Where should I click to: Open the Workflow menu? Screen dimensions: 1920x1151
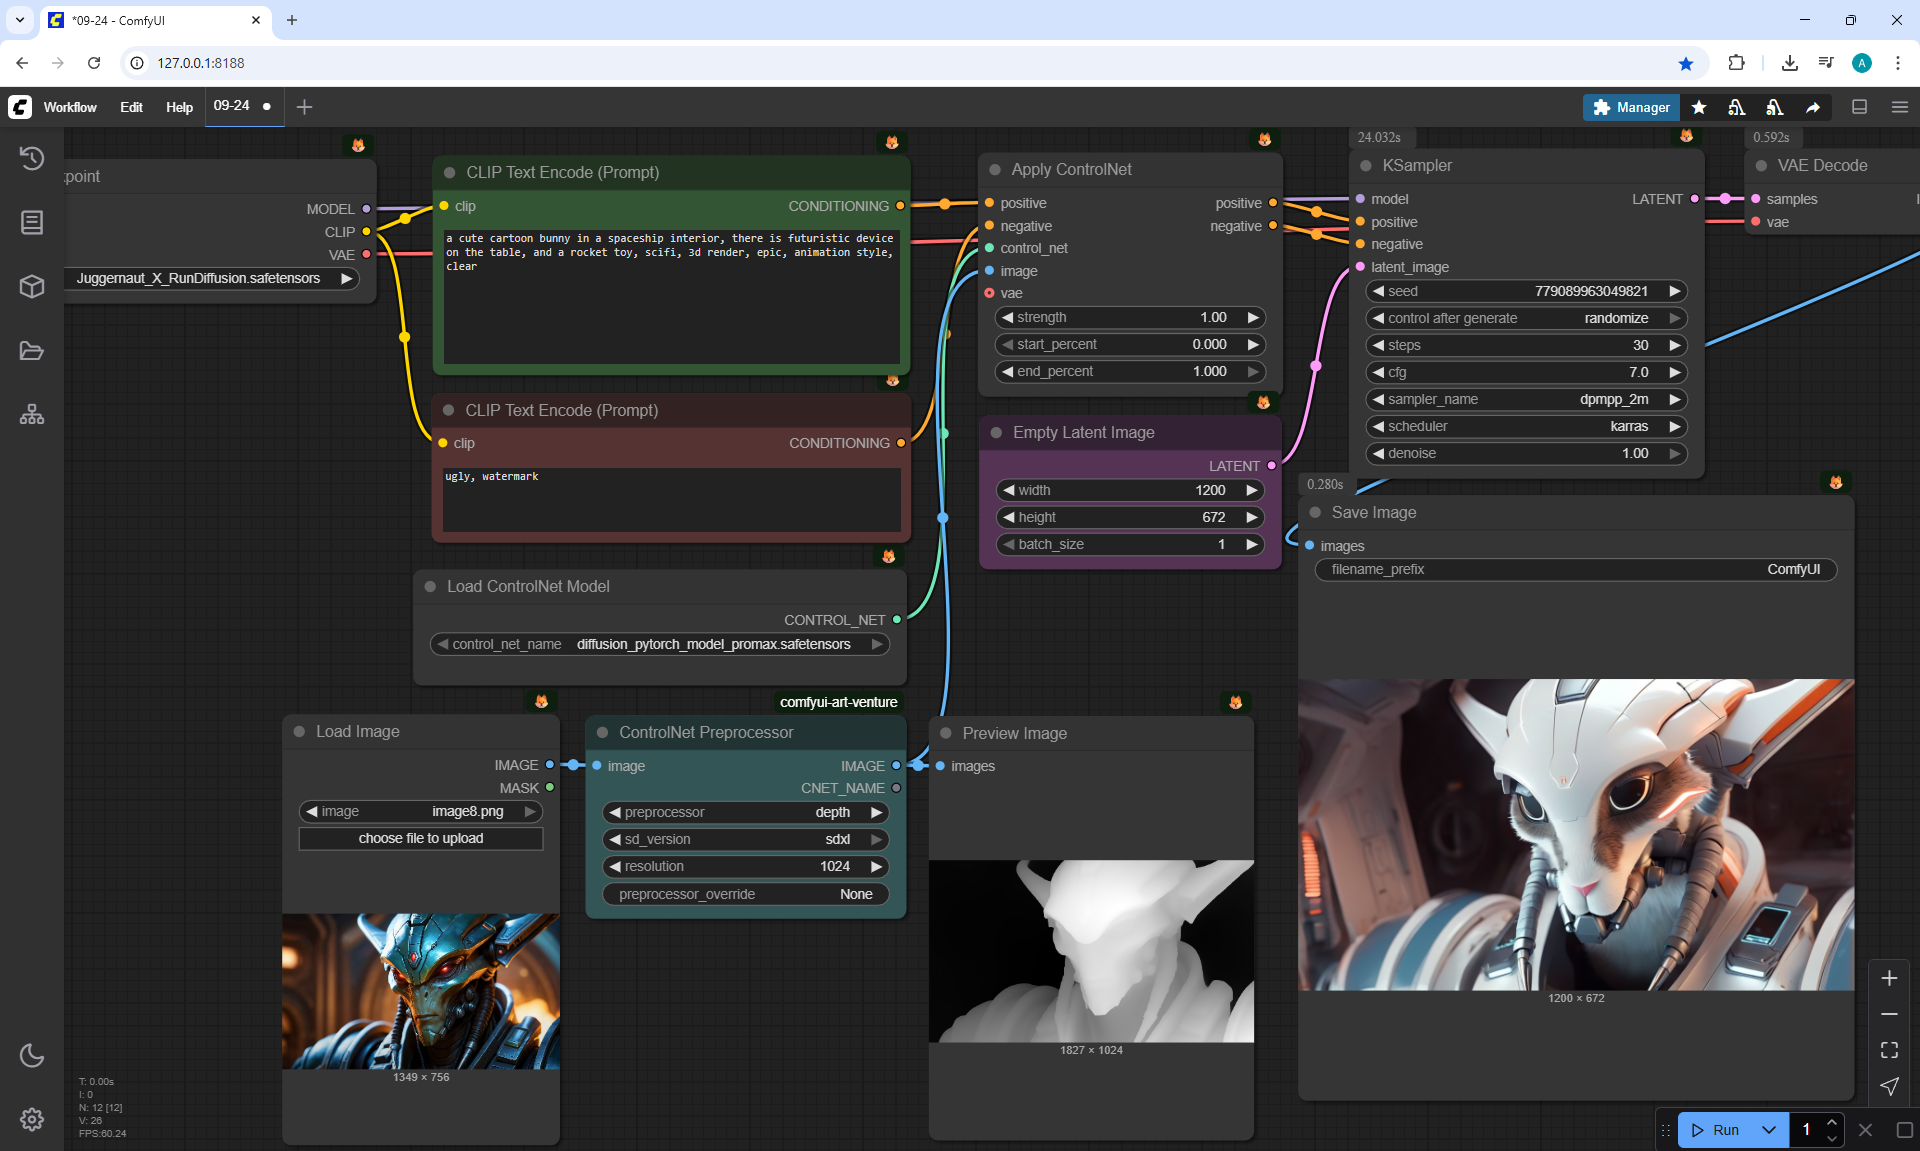click(x=70, y=107)
